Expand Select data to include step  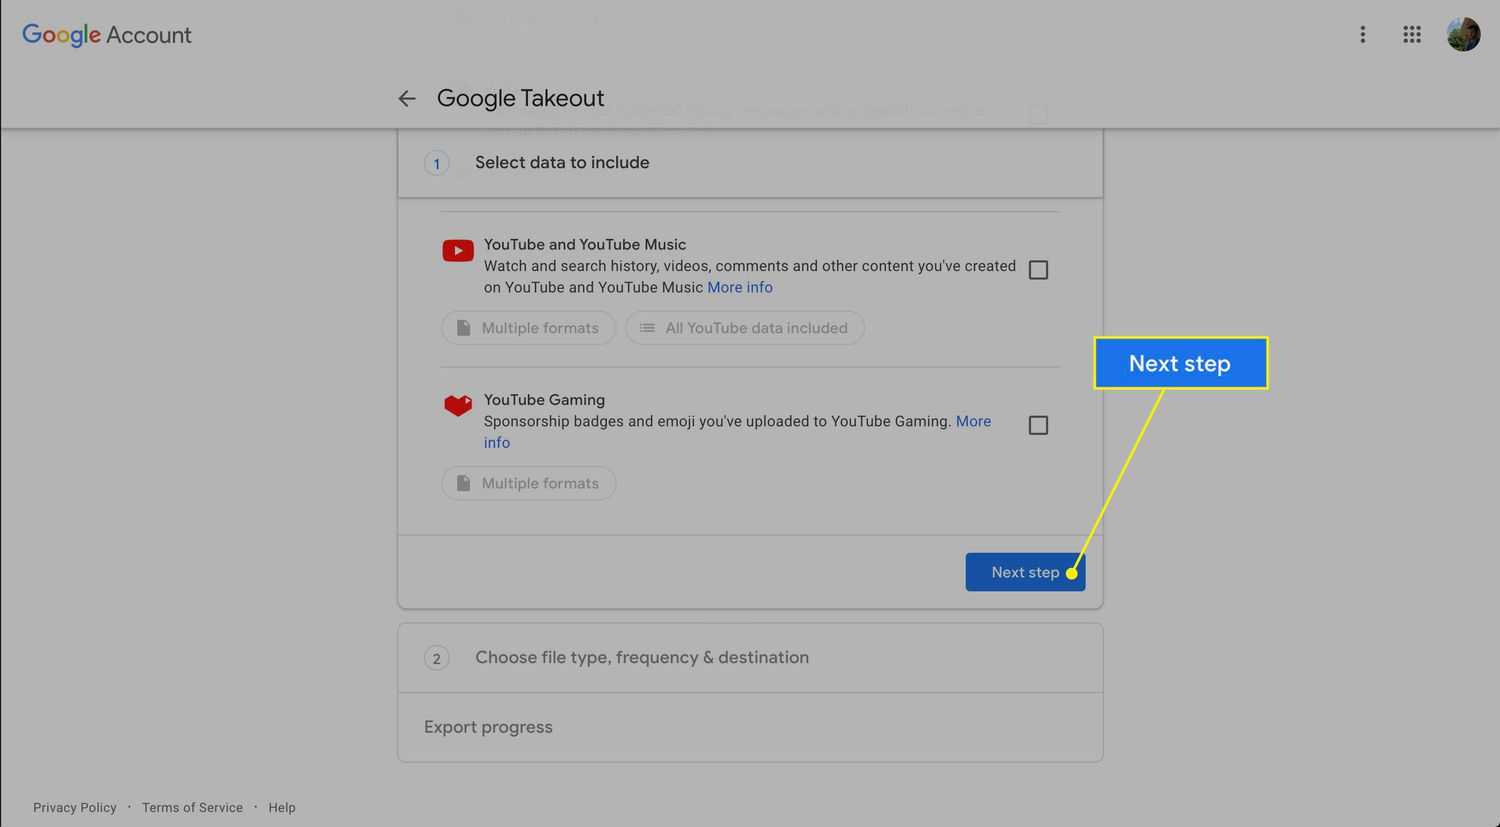coord(750,163)
